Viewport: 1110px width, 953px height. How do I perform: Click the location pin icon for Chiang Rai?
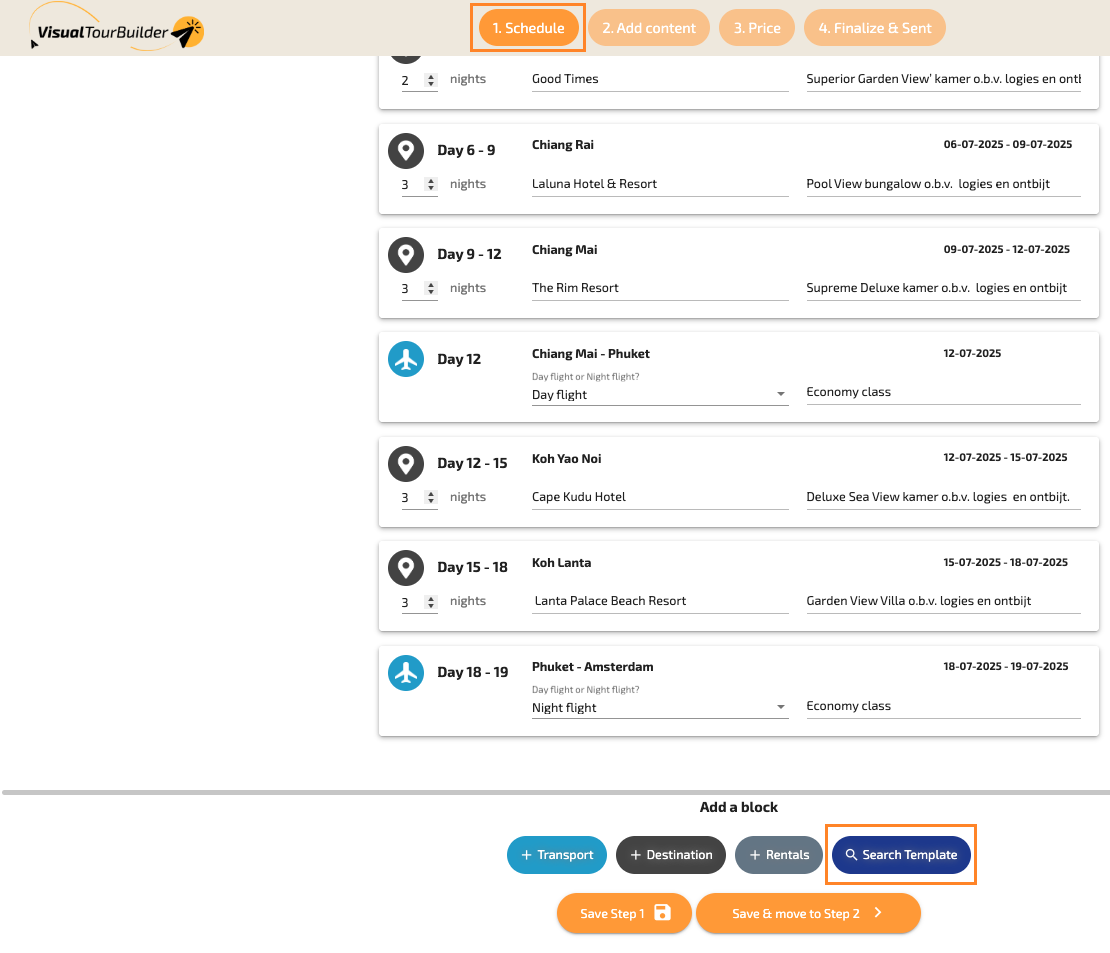406,151
